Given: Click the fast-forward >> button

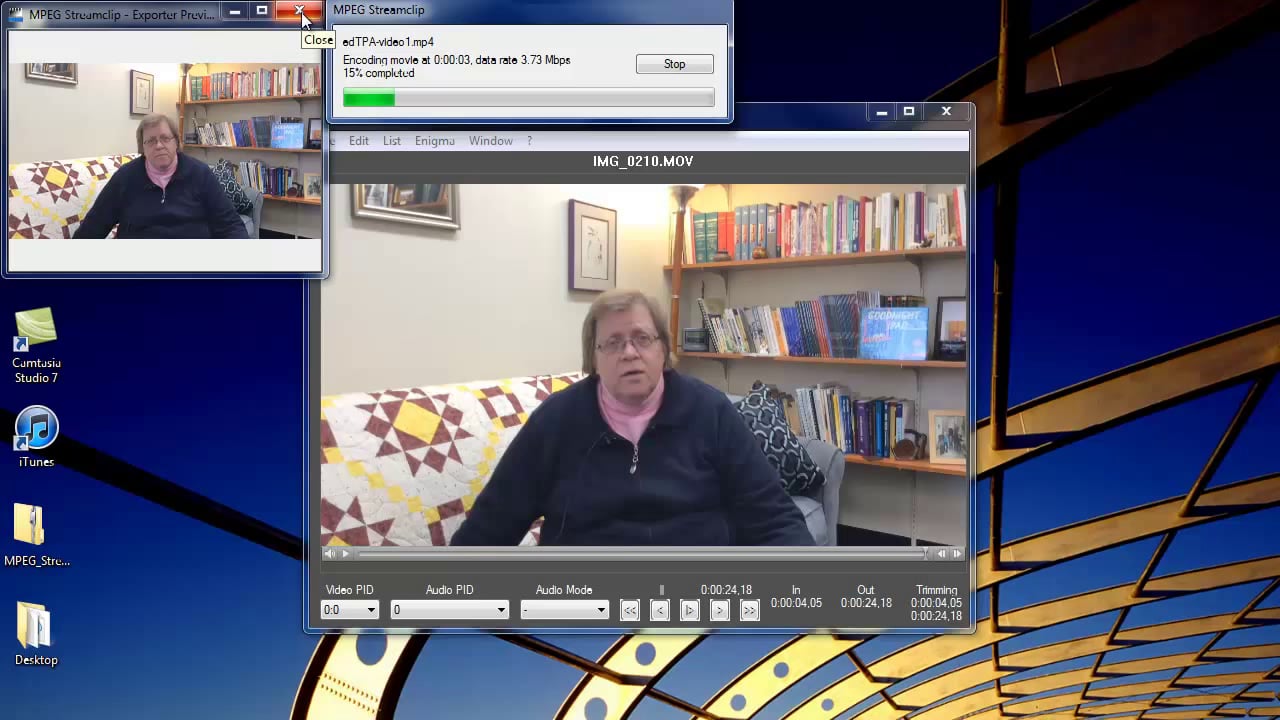Looking at the screenshot, I should click(x=750, y=610).
